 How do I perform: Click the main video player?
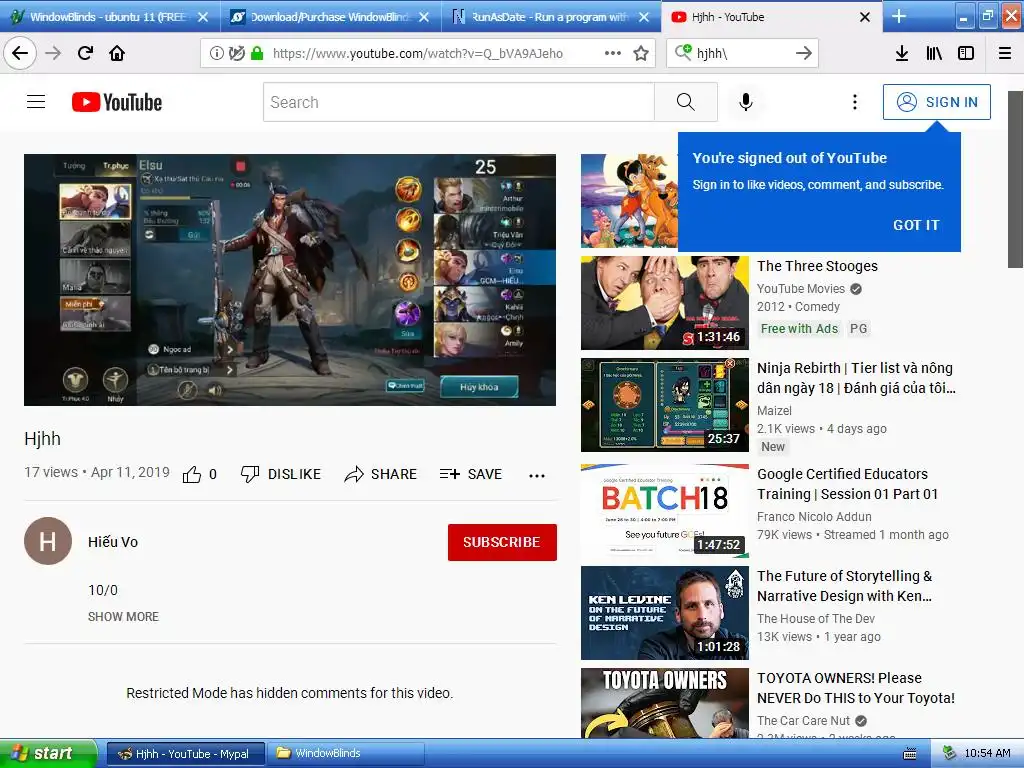click(x=290, y=280)
